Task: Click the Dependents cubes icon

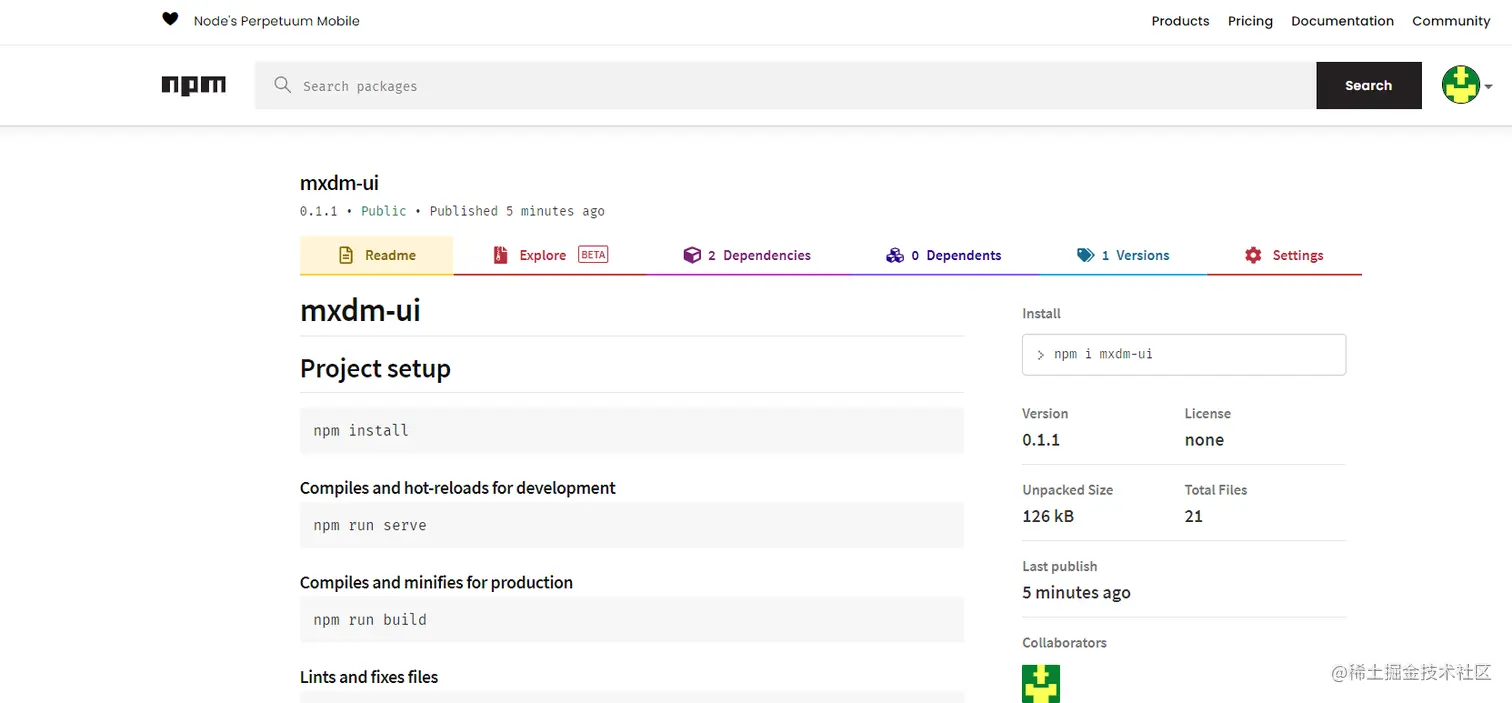Action: coord(895,255)
